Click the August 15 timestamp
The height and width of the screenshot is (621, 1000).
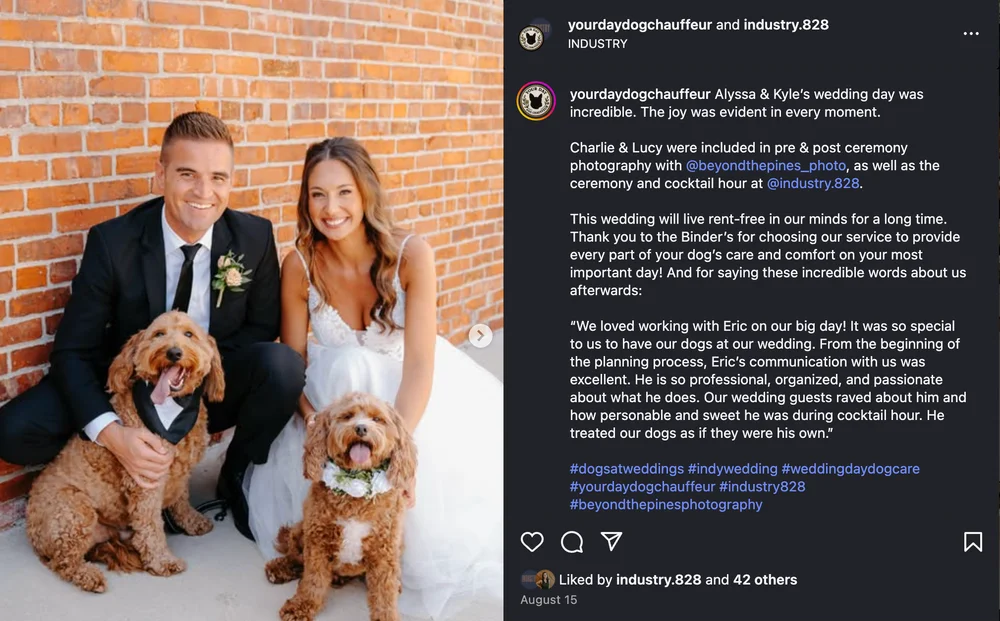coord(548,600)
